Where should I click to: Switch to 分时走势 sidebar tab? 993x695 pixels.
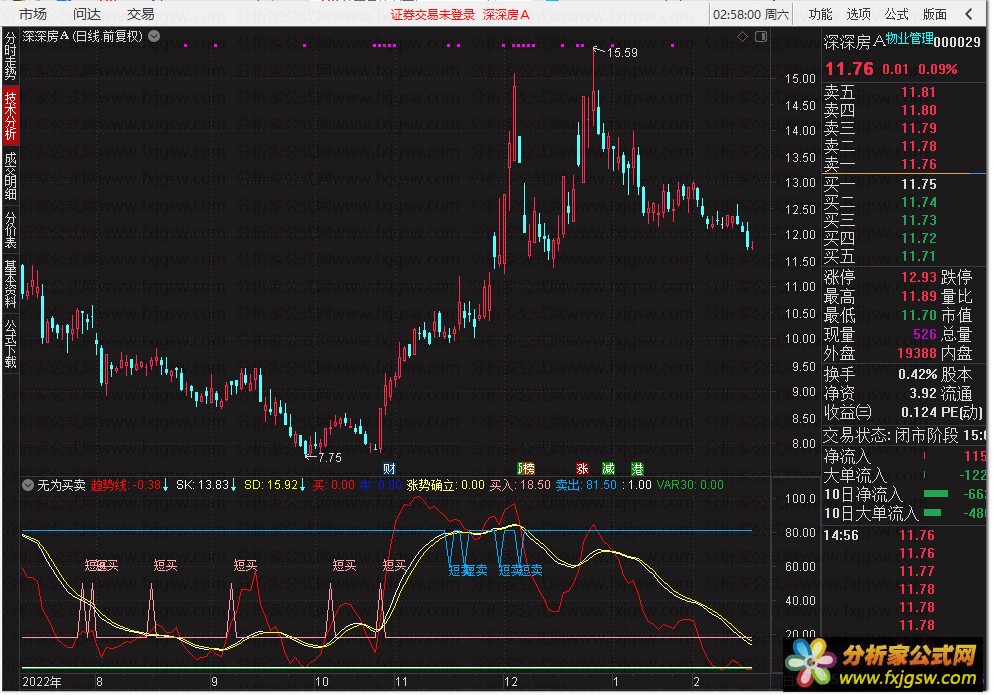coord(10,56)
